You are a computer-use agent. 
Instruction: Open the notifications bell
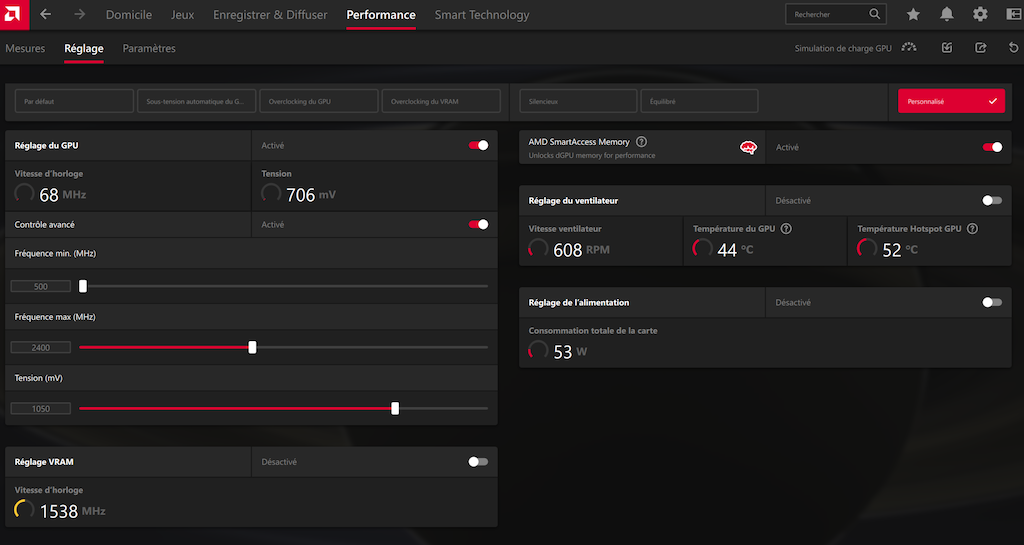click(x=946, y=14)
